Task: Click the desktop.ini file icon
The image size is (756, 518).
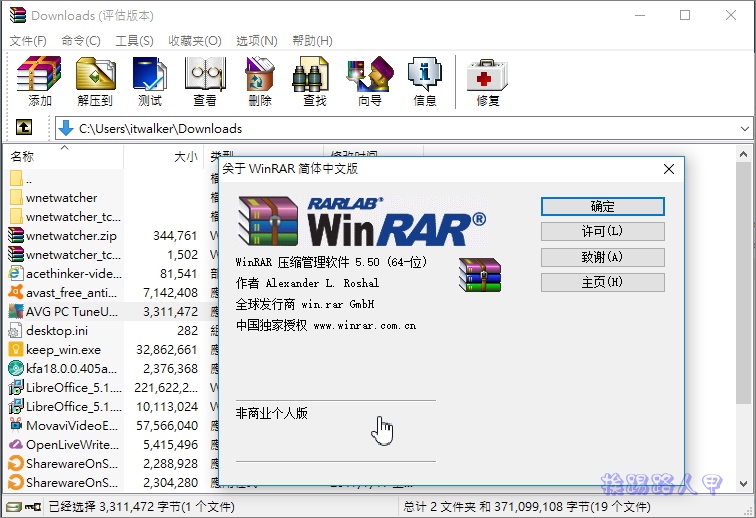Action: [16, 330]
